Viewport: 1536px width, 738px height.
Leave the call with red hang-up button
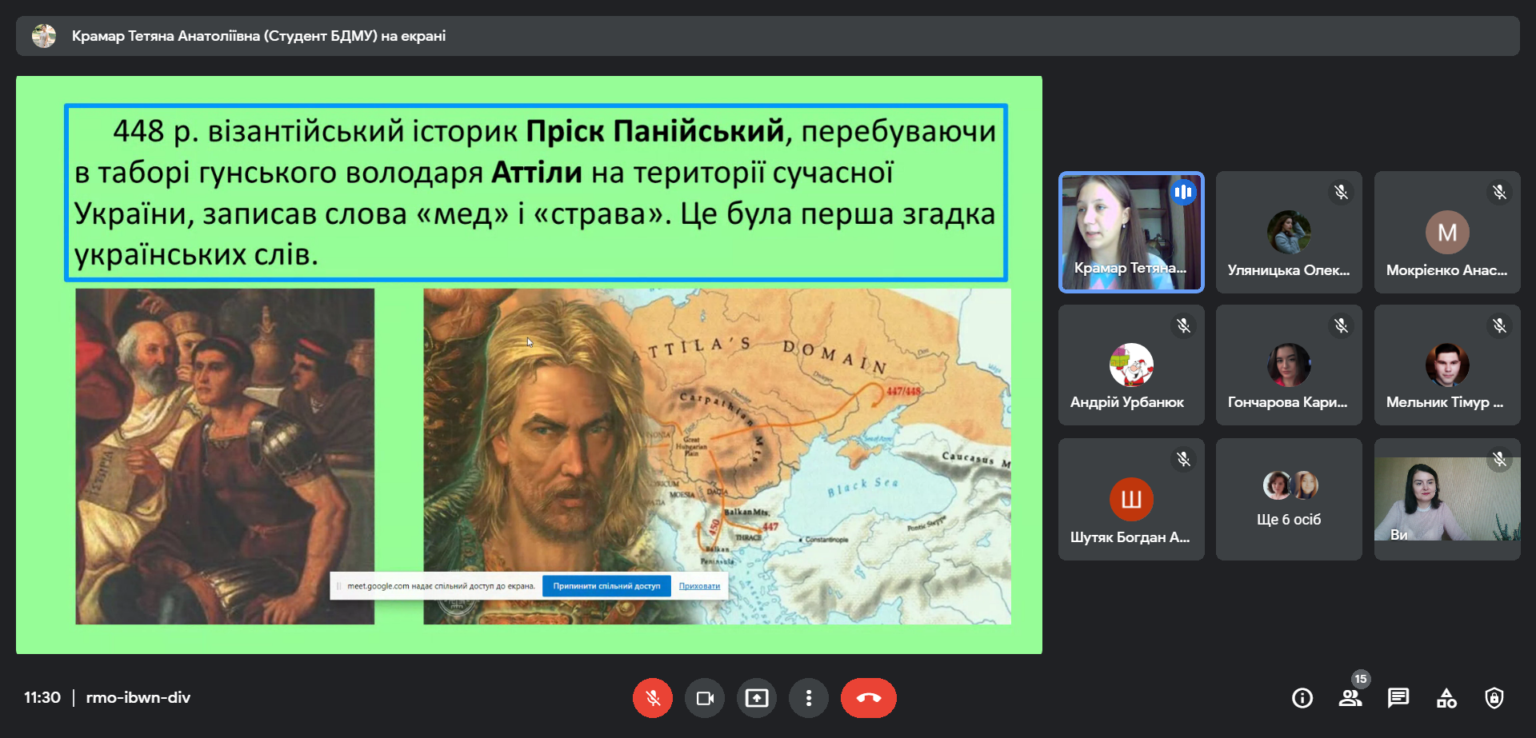point(869,698)
